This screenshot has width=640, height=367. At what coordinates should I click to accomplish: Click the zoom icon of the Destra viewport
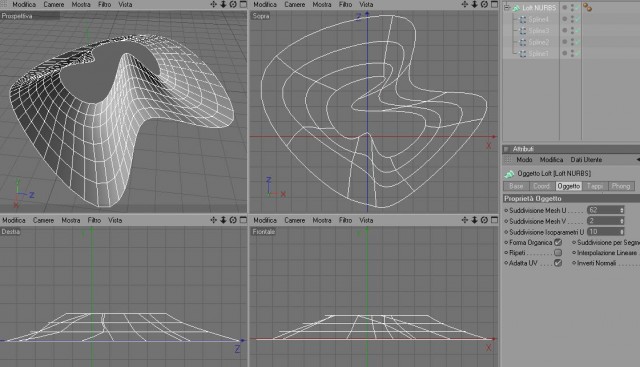pyautogui.click(x=223, y=220)
